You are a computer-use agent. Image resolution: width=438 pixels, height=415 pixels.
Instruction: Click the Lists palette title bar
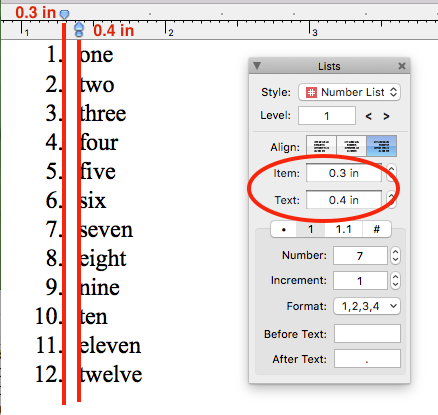[x=329, y=66]
